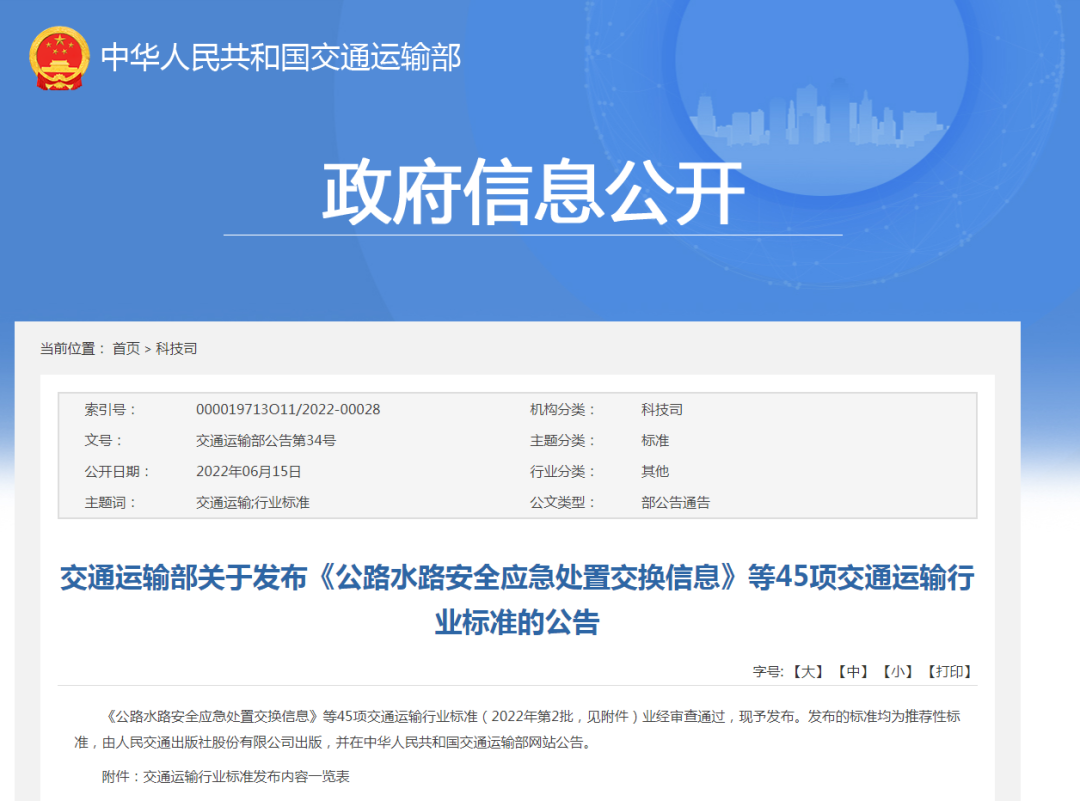
Task: Click the 公文类型 value 部公告通告
Action: 675,502
